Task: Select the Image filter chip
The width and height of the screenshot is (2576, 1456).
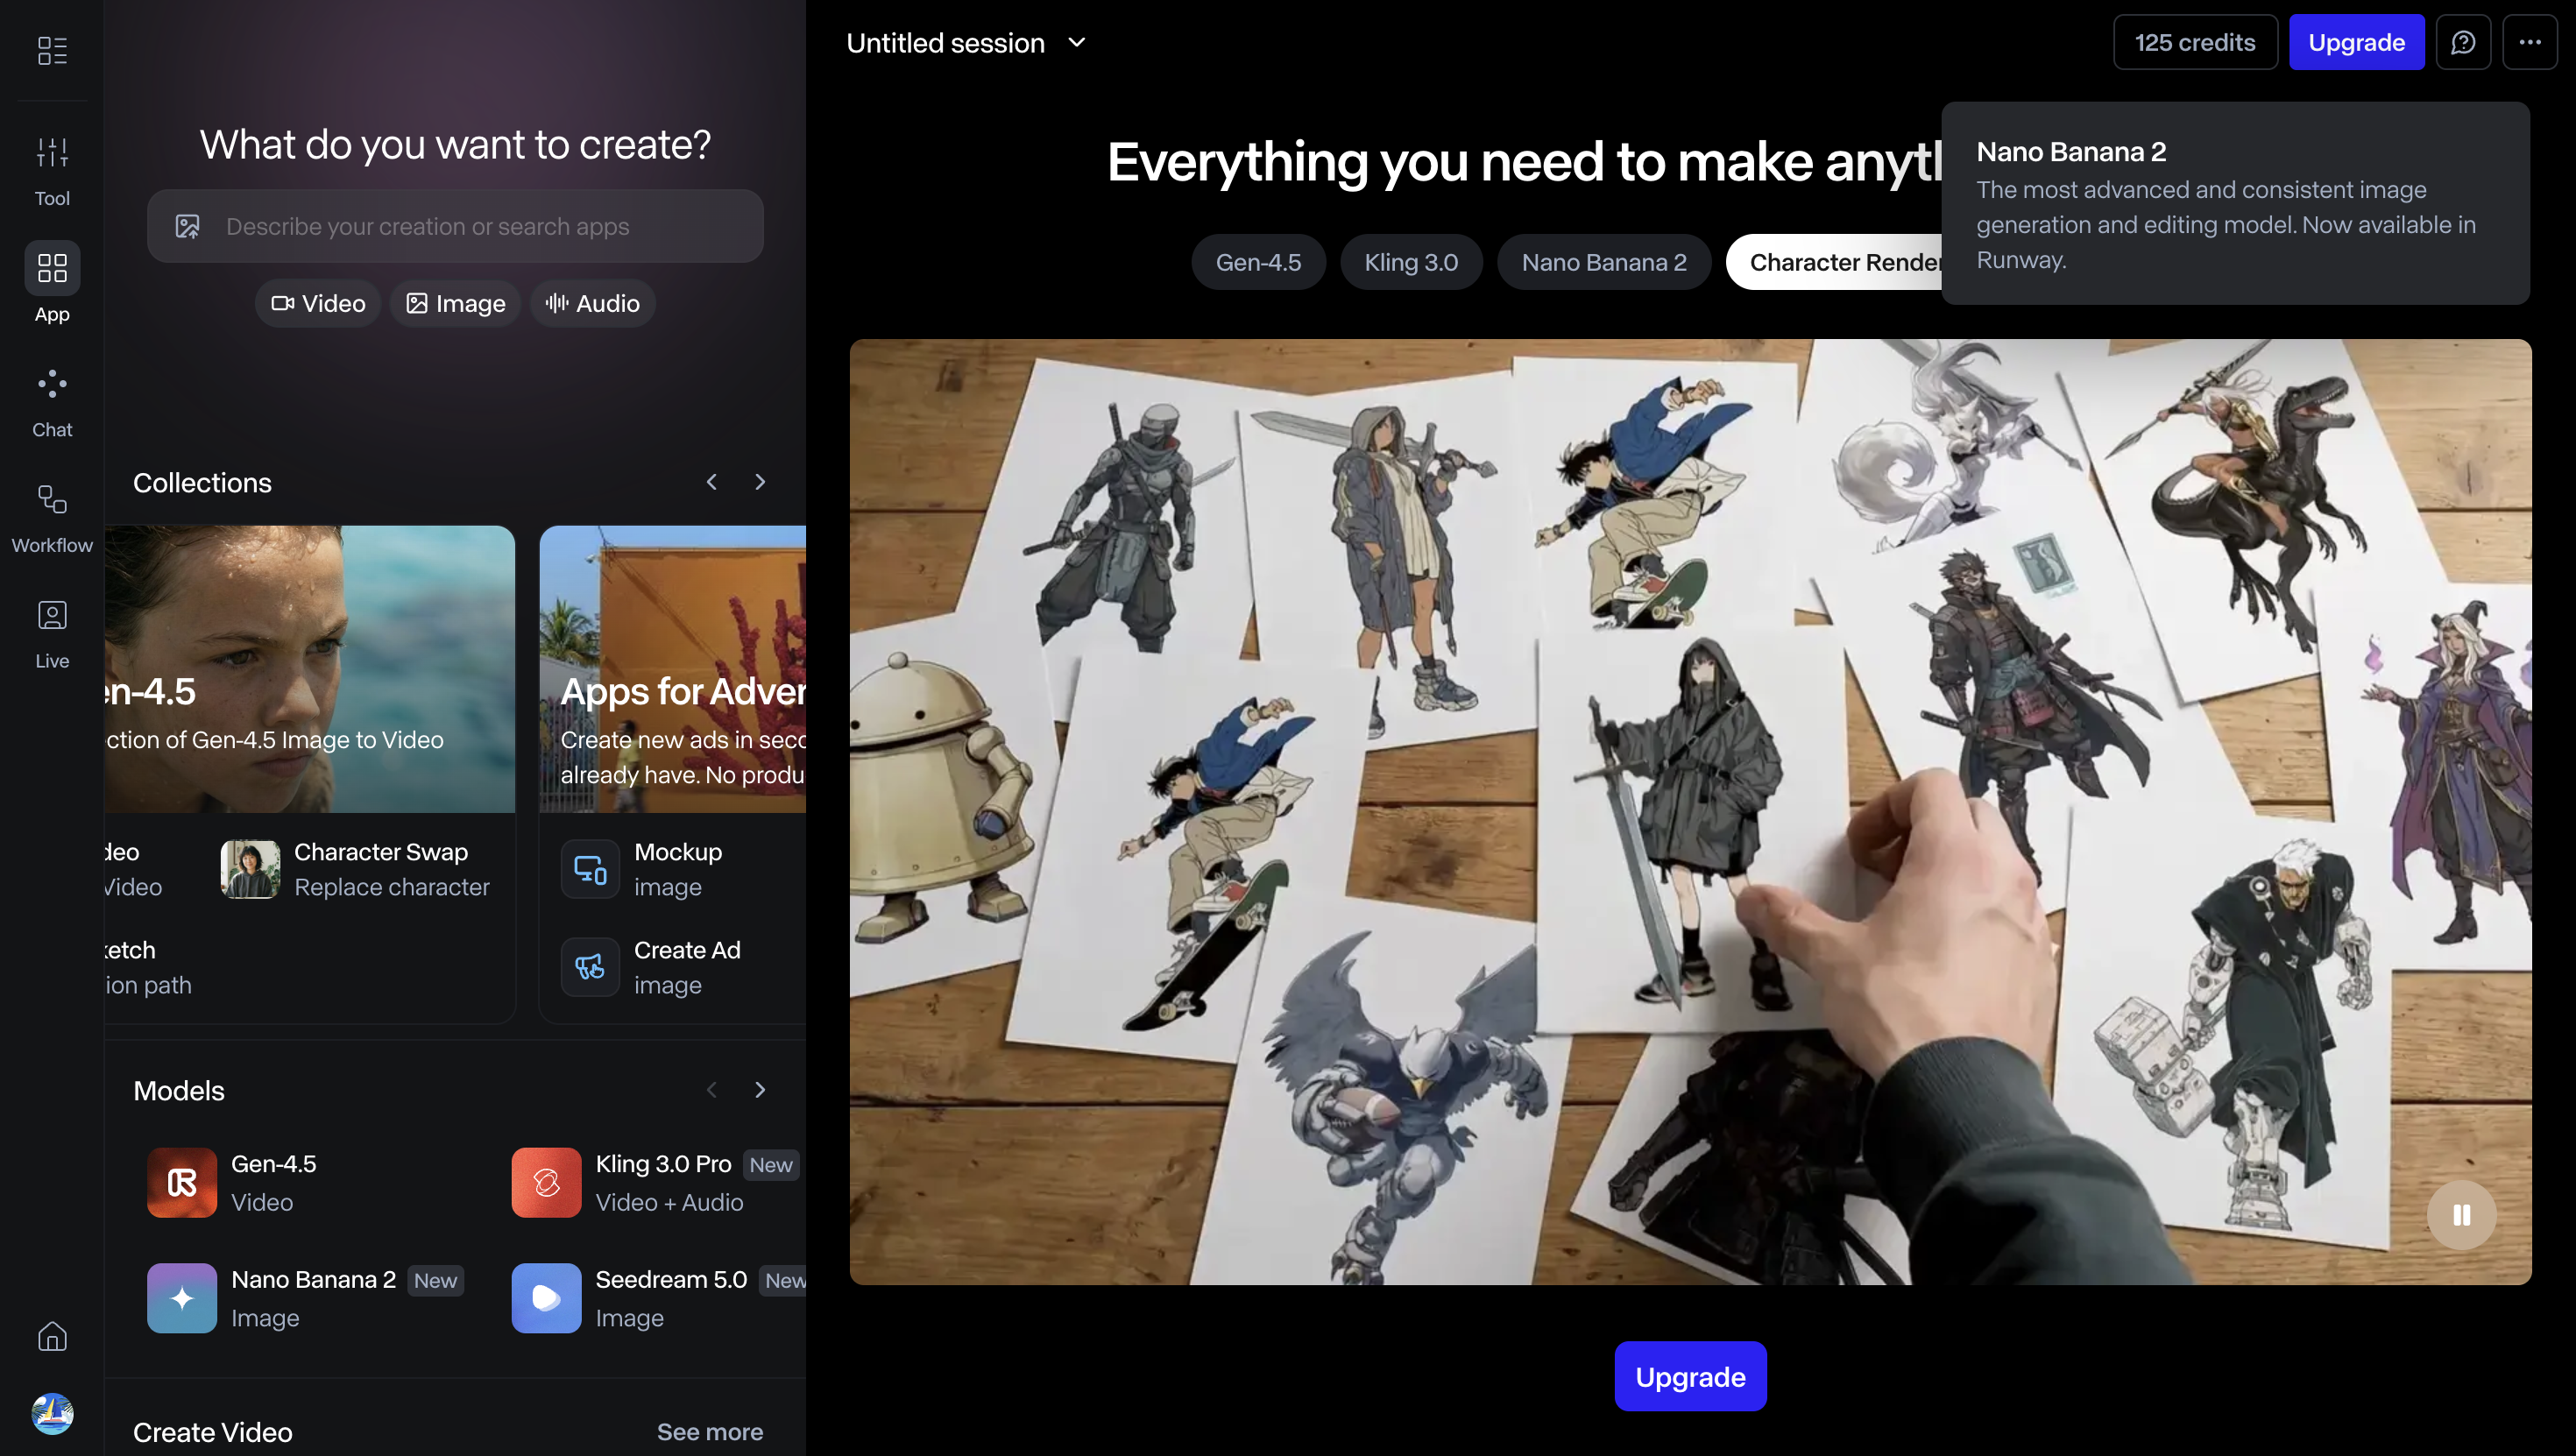Action: [455, 303]
